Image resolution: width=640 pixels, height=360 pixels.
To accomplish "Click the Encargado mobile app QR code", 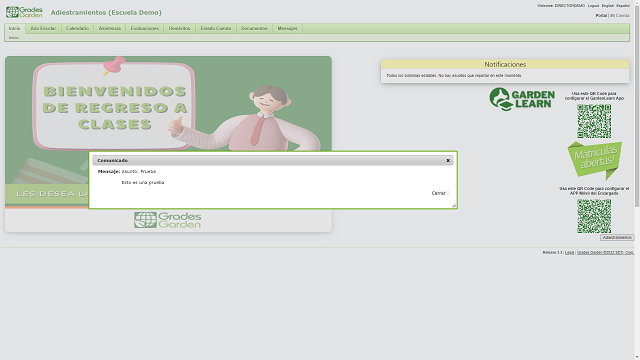I will pyautogui.click(x=594, y=216).
